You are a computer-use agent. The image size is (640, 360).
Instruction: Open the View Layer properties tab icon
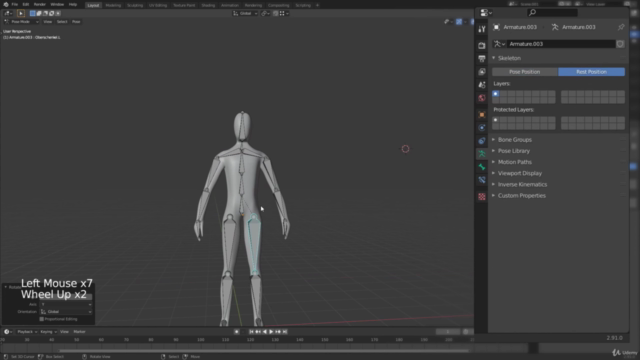[482, 71]
